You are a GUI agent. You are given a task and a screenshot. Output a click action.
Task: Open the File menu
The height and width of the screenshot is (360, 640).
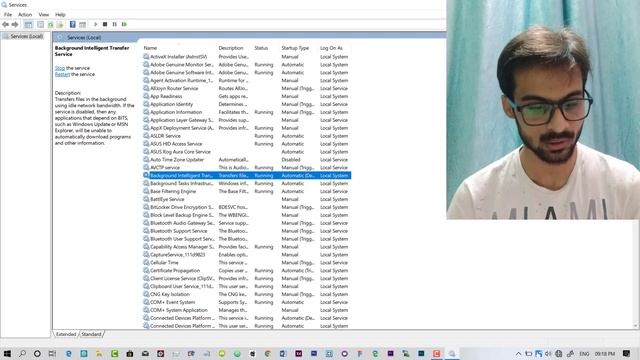point(8,14)
